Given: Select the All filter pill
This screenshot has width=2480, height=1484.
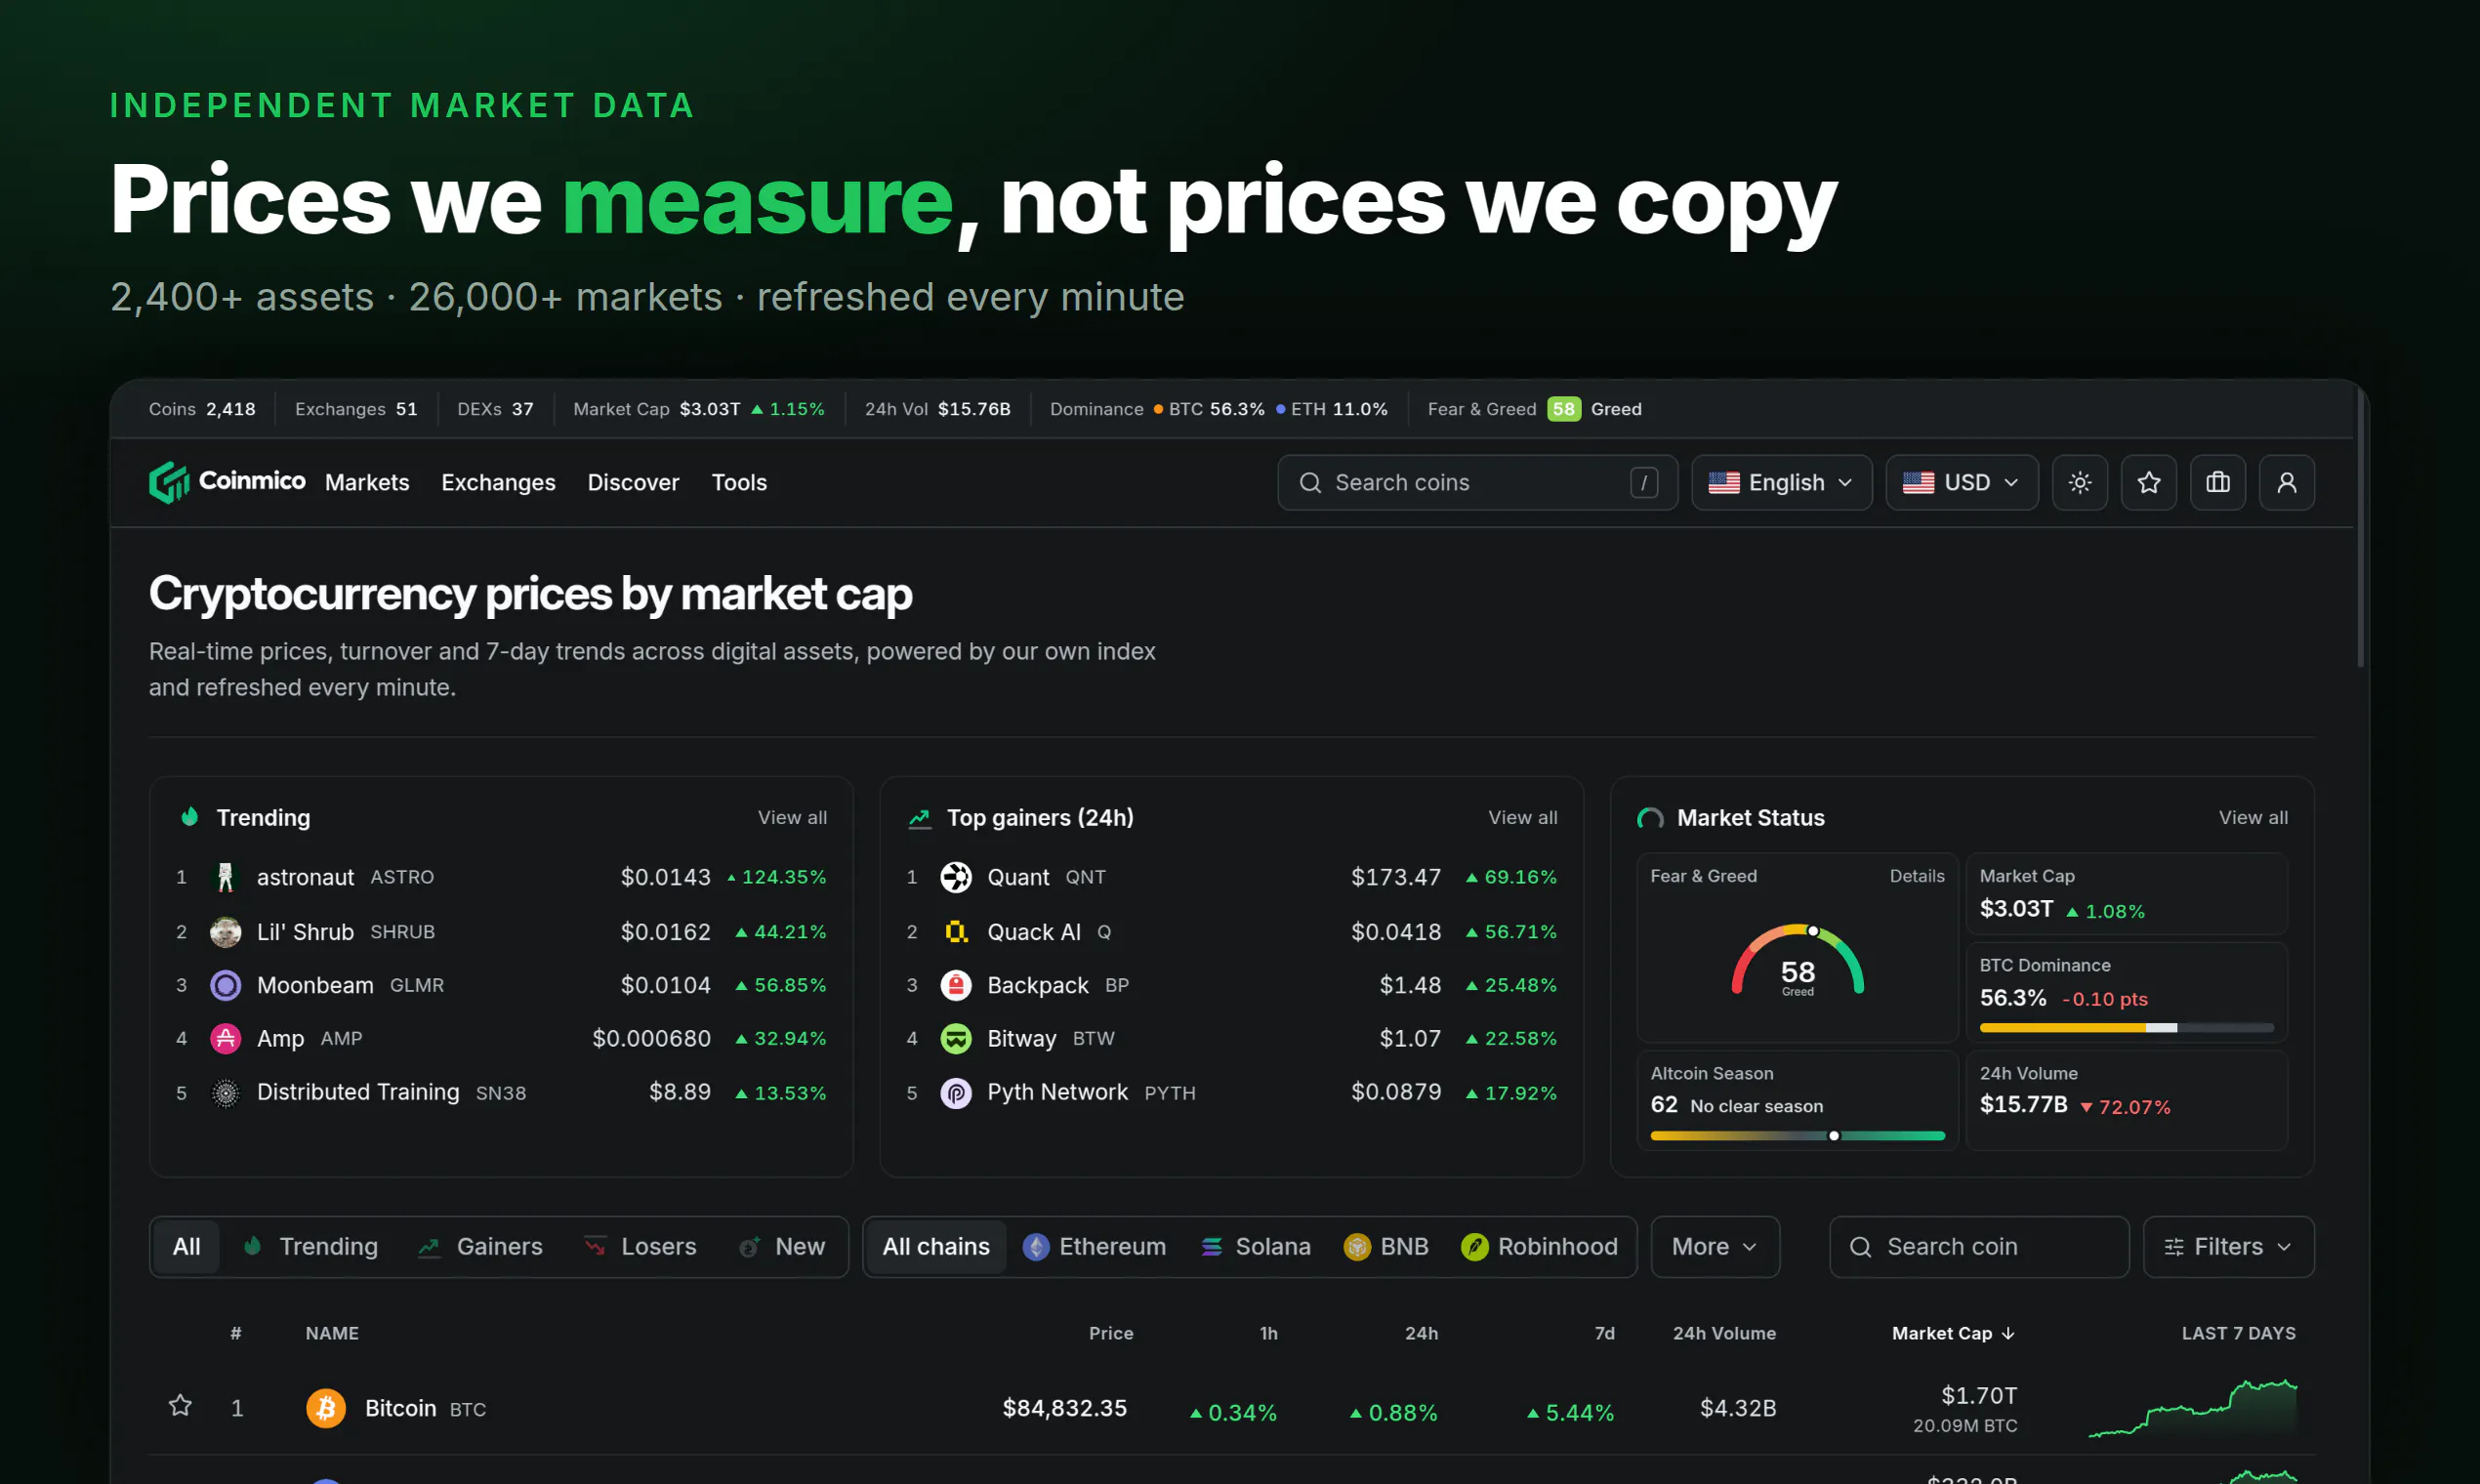Looking at the screenshot, I should 186,1247.
